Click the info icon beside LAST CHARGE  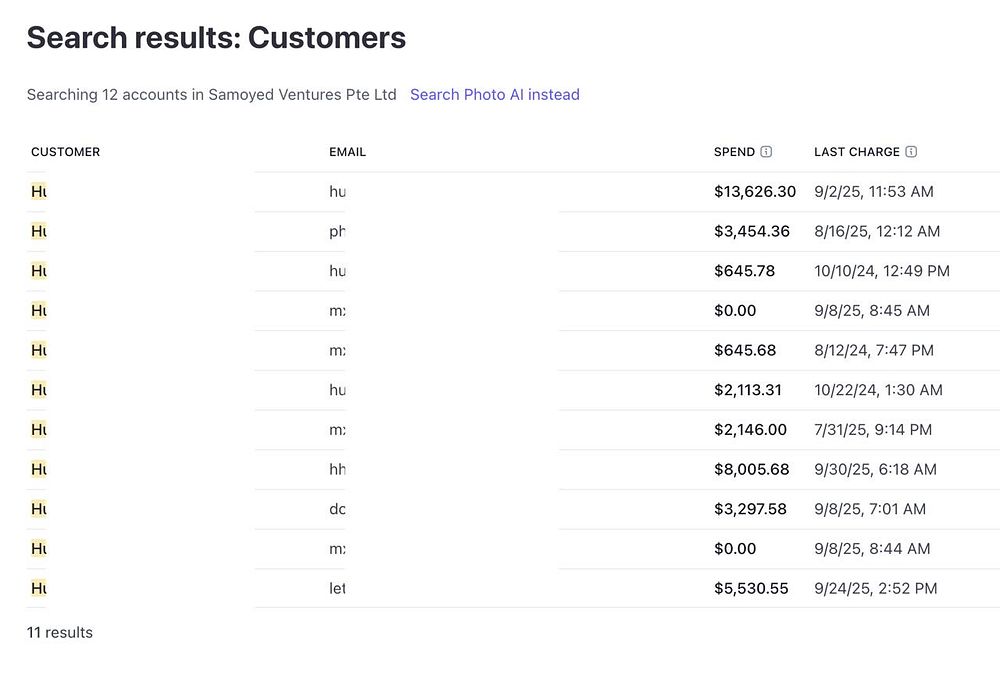911,152
